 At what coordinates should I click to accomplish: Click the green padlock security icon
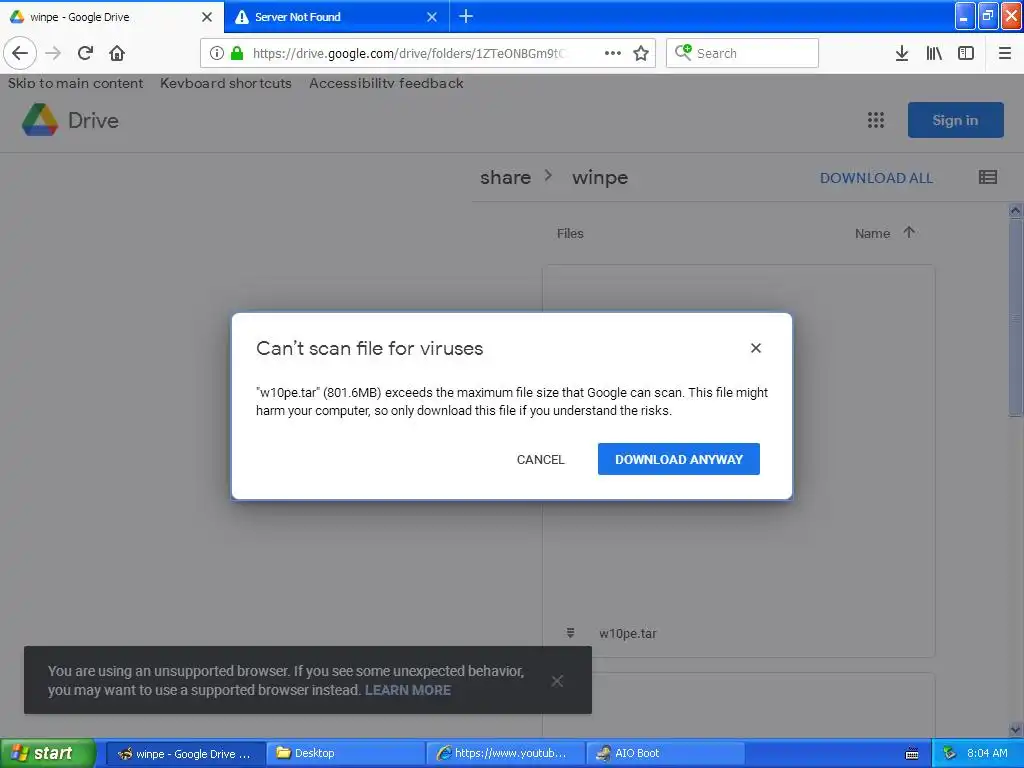237,53
